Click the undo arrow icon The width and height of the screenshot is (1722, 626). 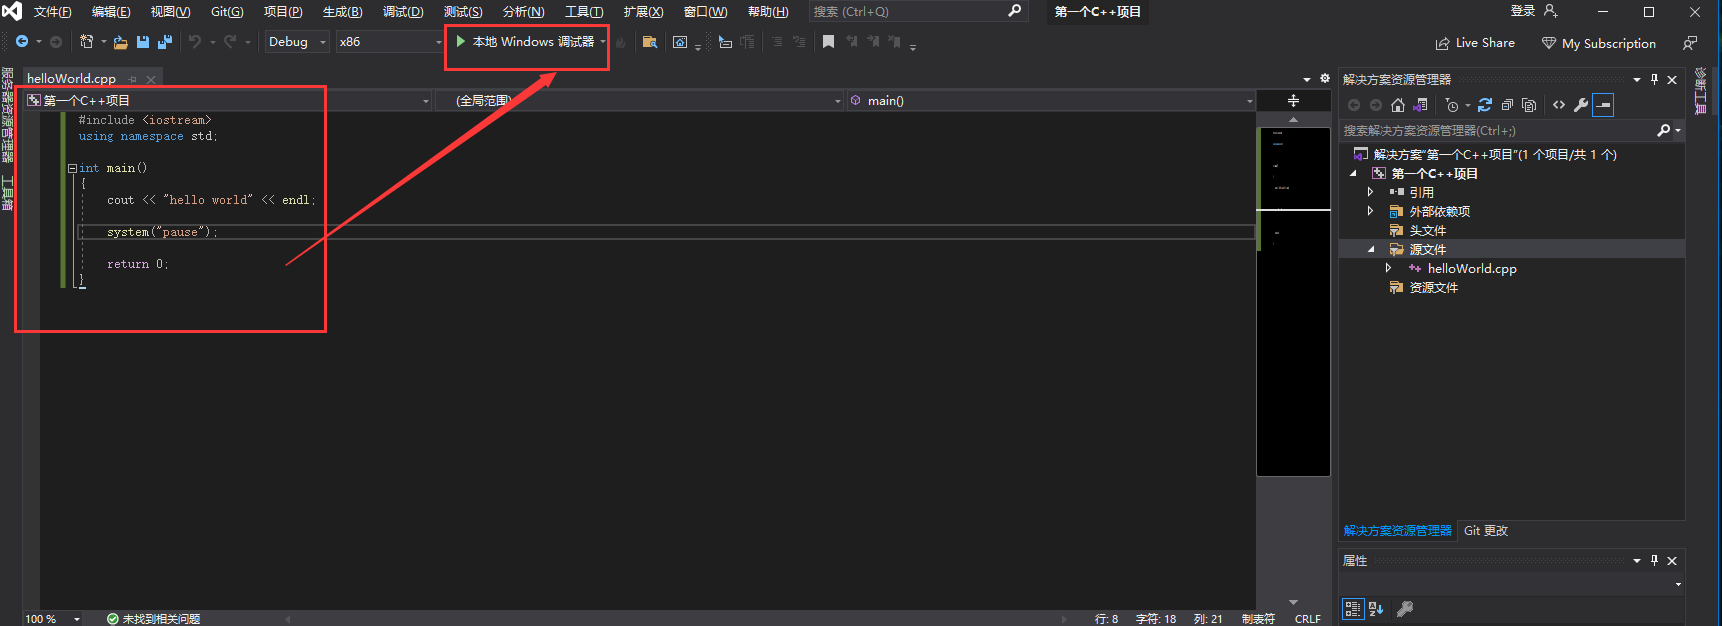point(195,42)
